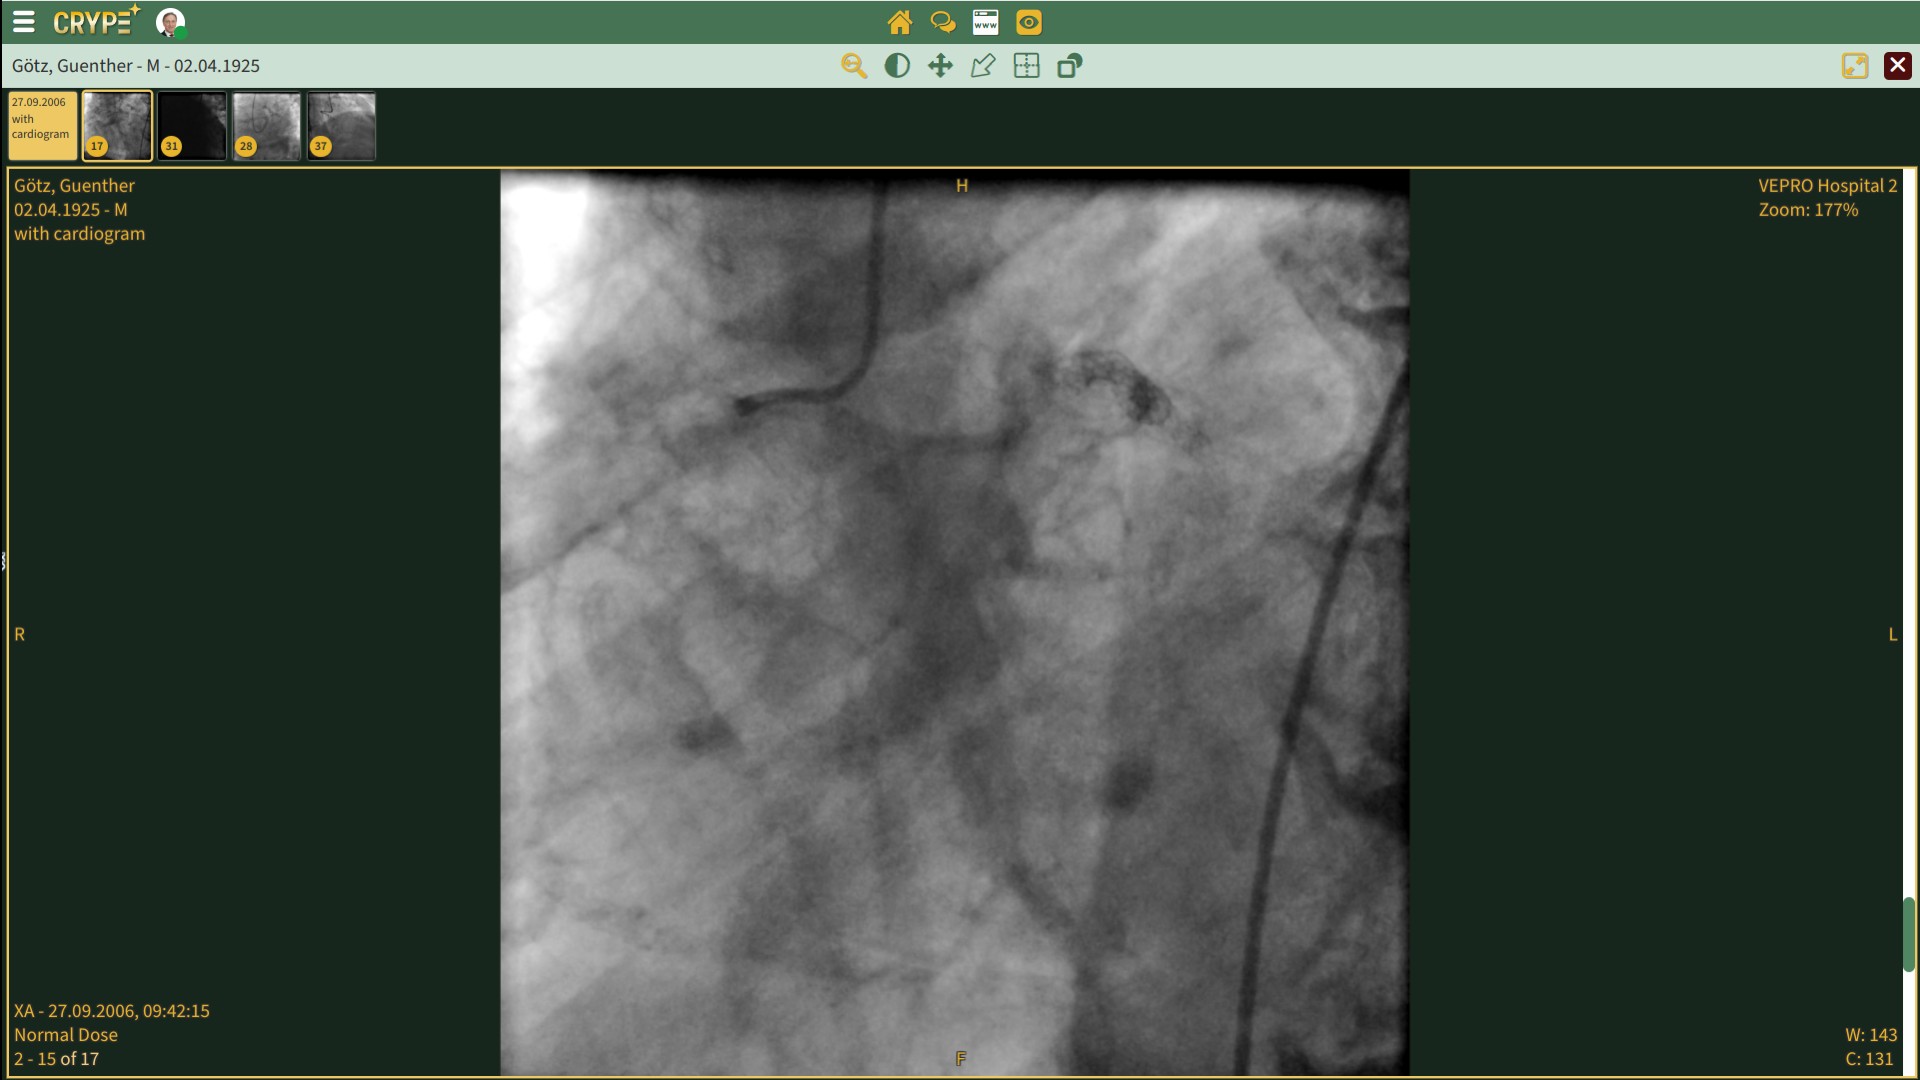Click the vertical image scrollbar handle

coord(1908,934)
